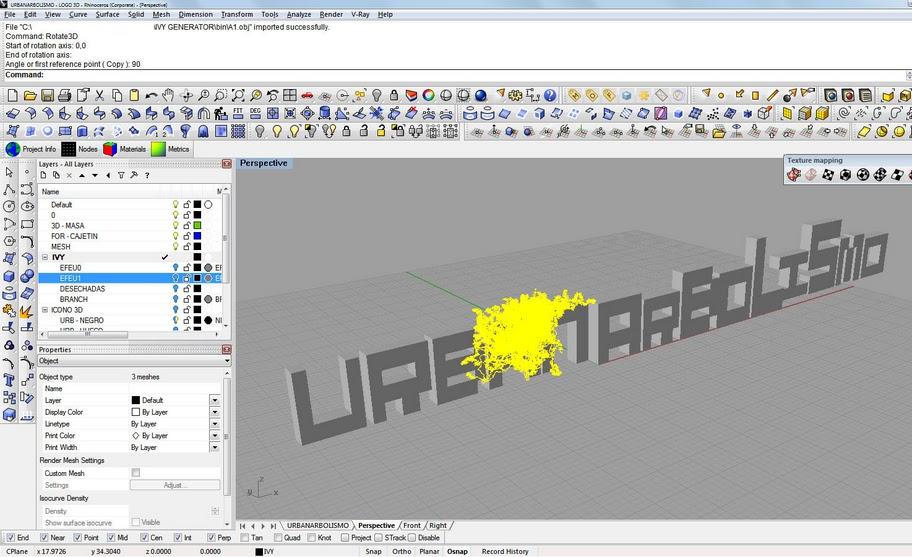Open the Display Color dropdown arrow

click(215, 412)
